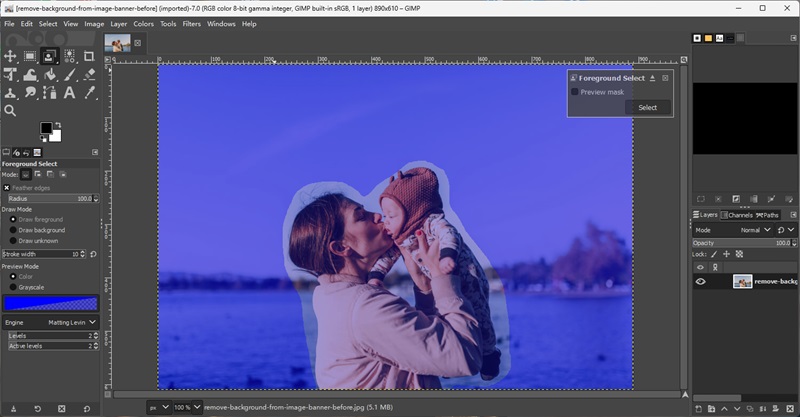Select Draw foreground mode
Screen dimensions: 800x417
[13, 219]
